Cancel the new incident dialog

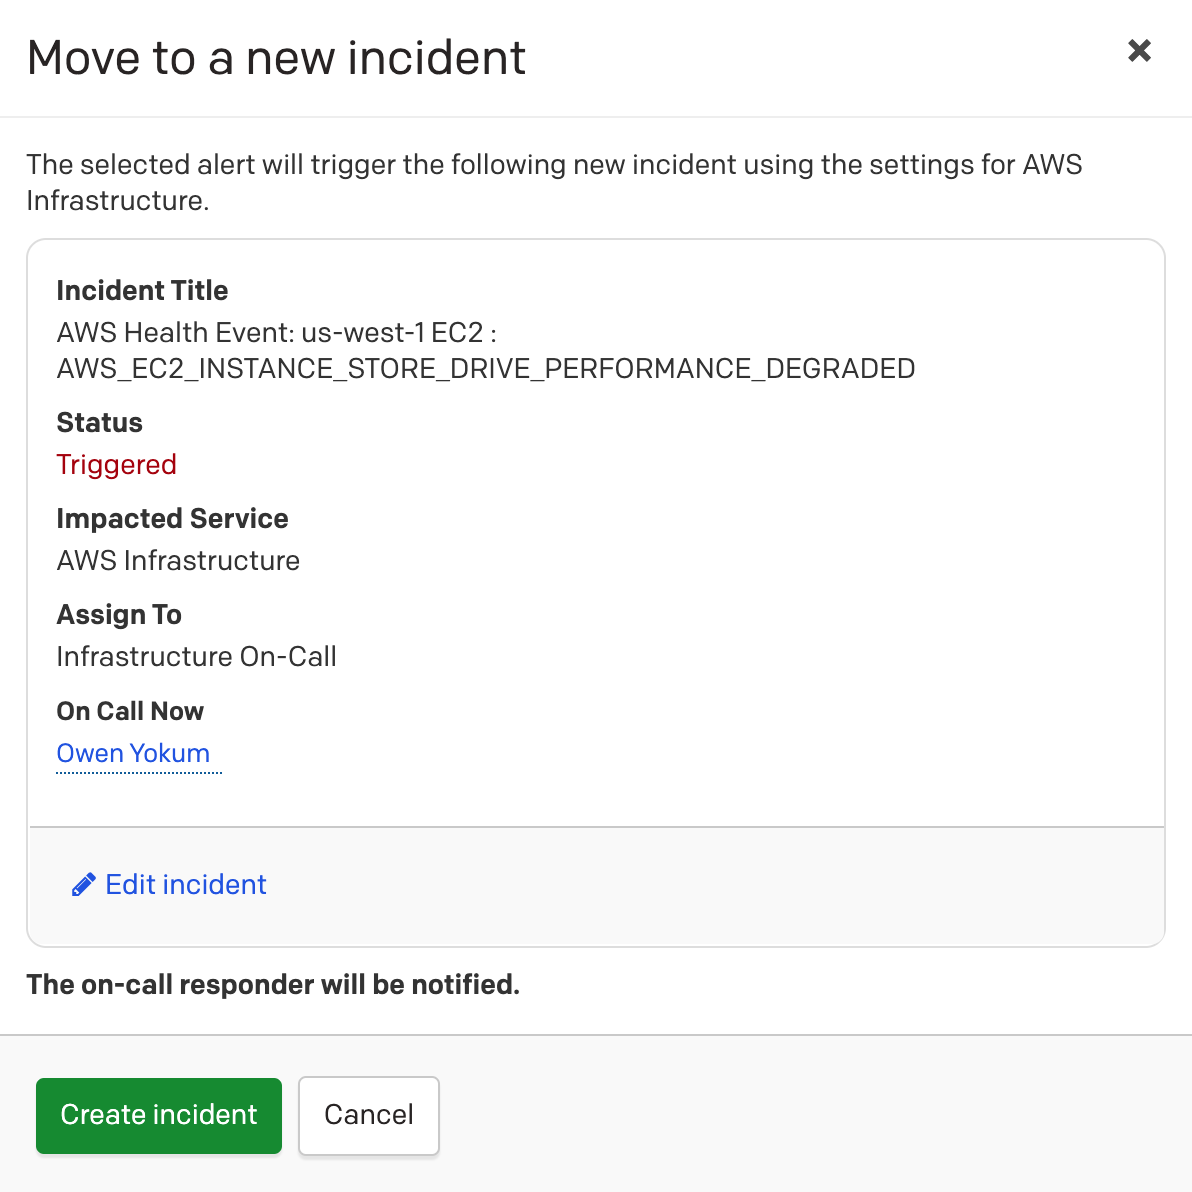pyautogui.click(x=369, y=1115)
